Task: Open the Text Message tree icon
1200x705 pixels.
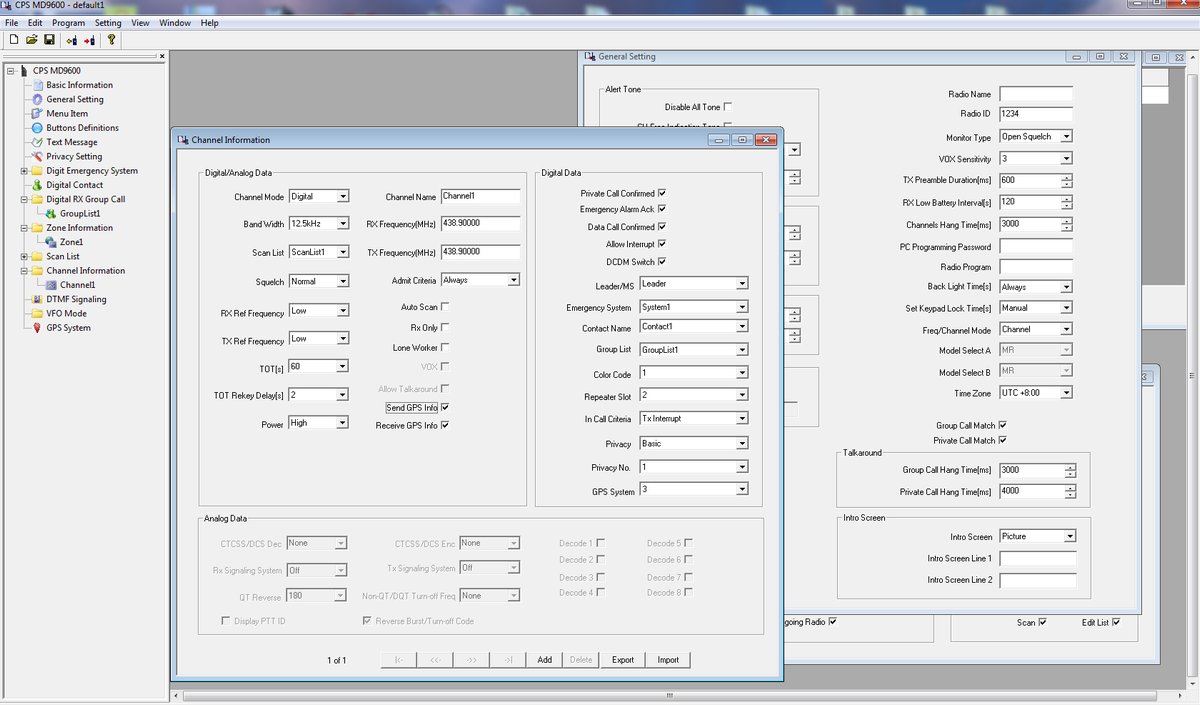Action: [38, 142]
